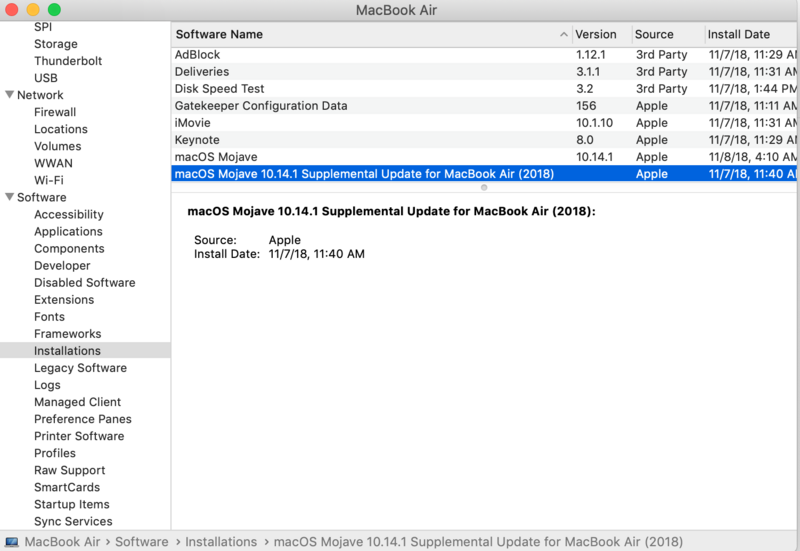Screen dimensions: 800x551
Task: Select Developer in the sidebar
Action: (x=62, y=265)
